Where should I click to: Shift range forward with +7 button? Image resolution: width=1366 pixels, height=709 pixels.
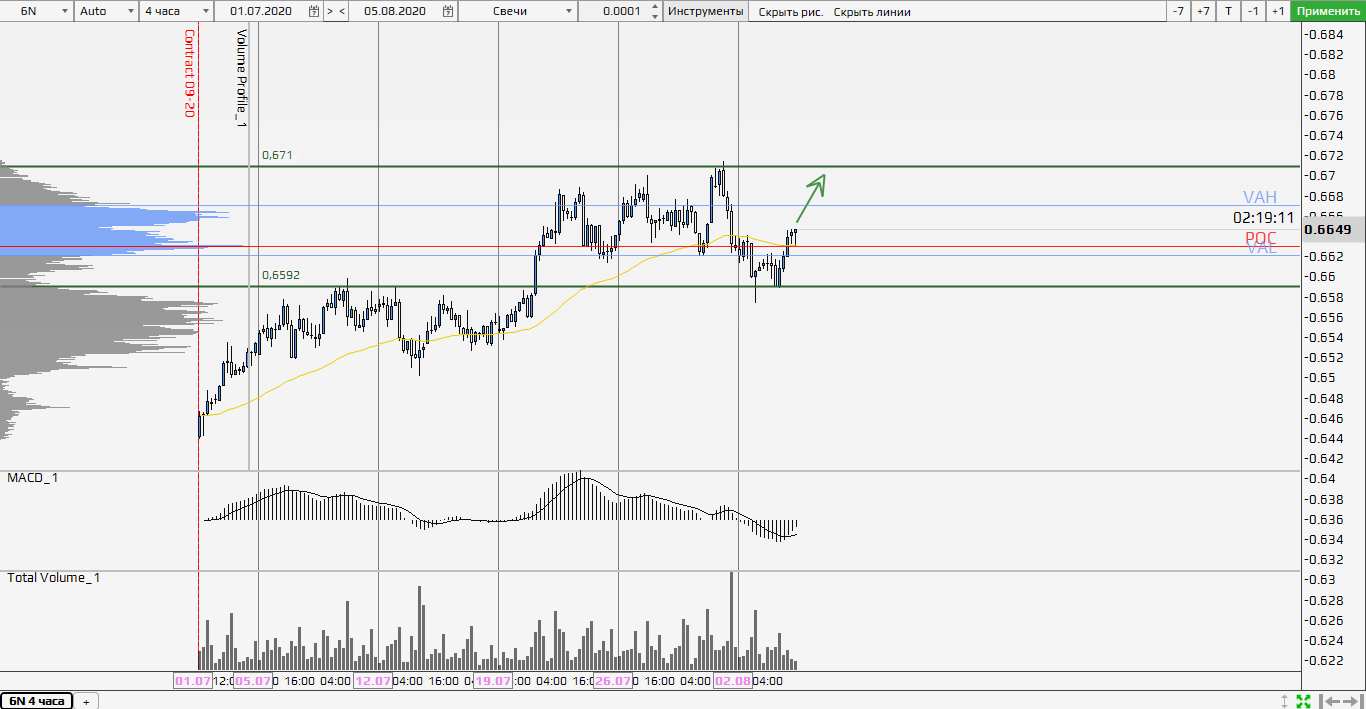coord(1203,11)
